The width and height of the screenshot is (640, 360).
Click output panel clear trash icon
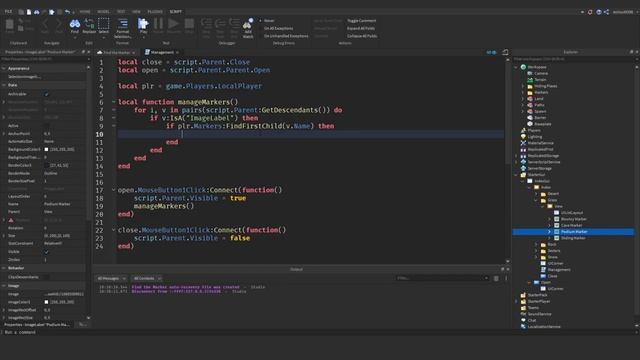(x=496, y=278)
